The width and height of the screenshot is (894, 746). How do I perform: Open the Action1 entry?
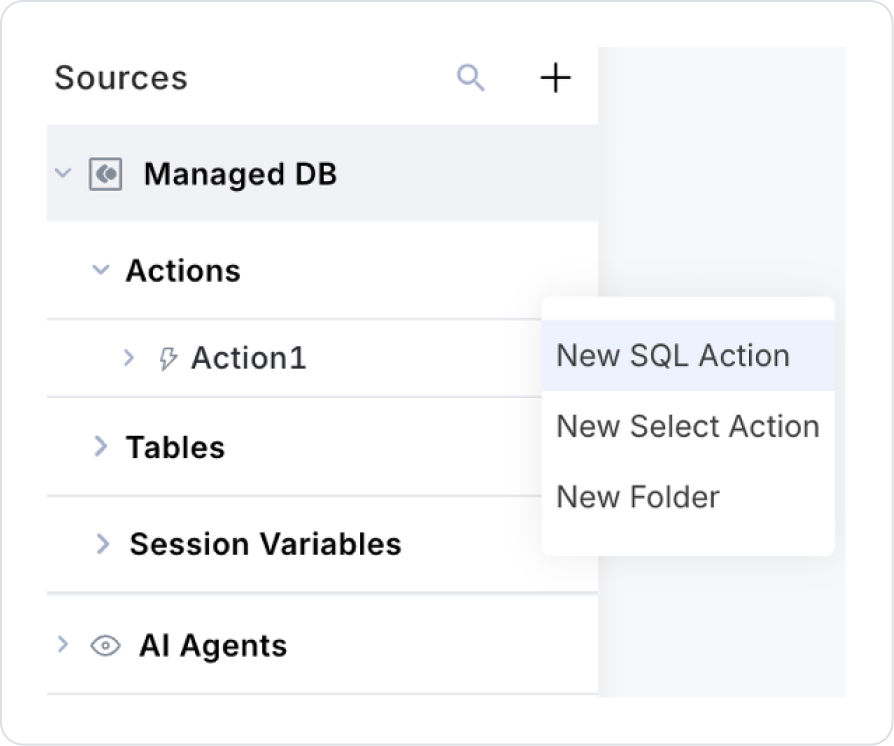248,358
